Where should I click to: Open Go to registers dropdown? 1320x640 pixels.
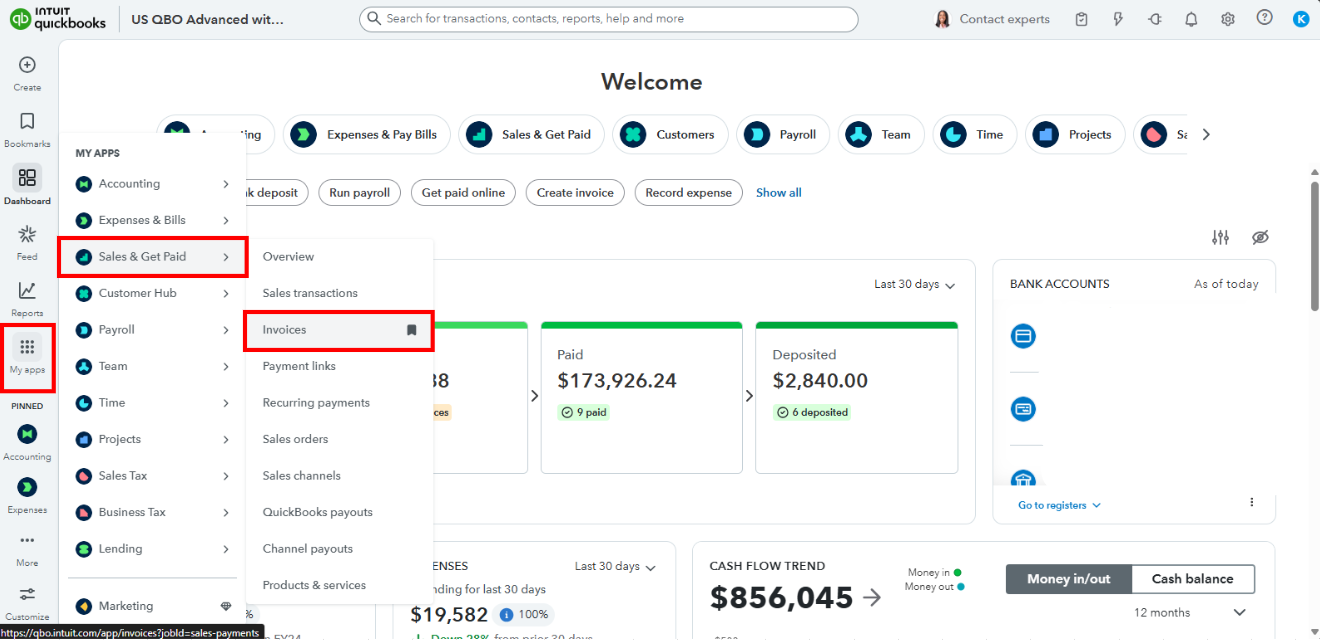(x=1059, y=506)
